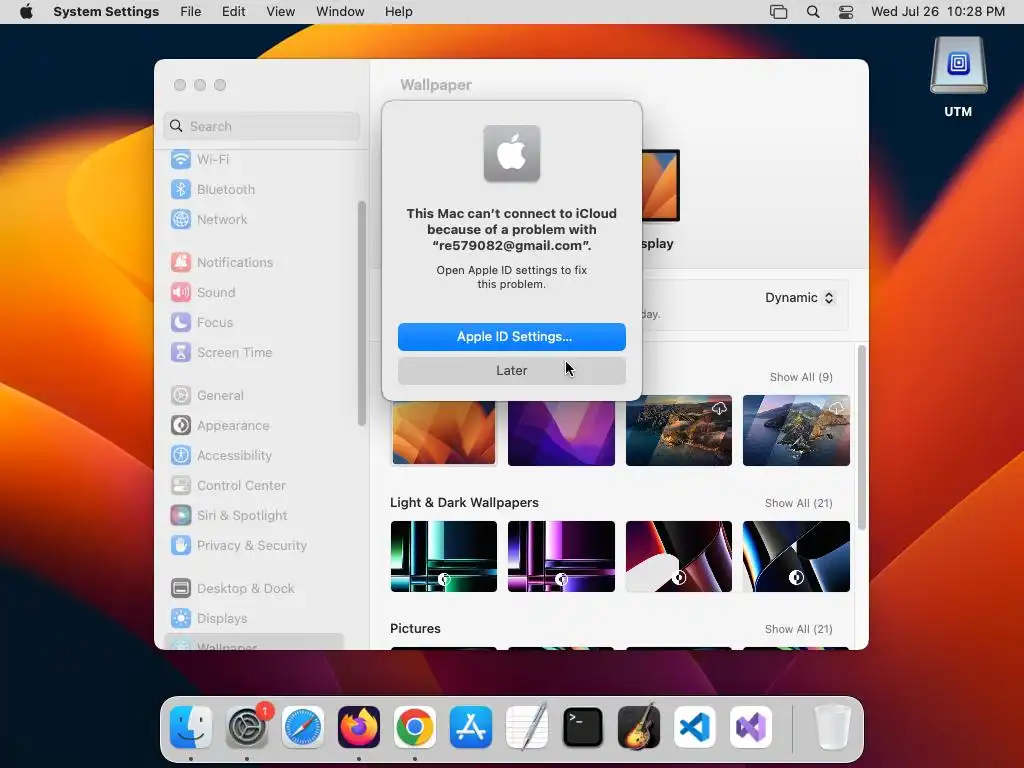Click the sidebar vertical scrollbar
Screen dimensions: 1024x768
tap(362, 313)
